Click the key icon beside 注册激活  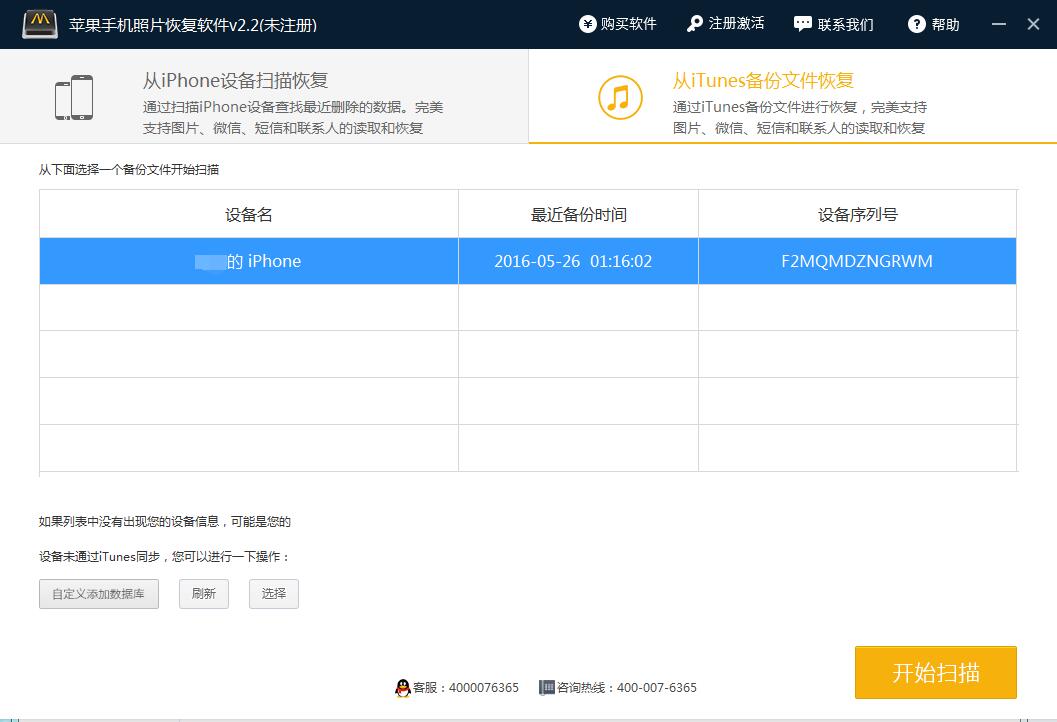coord(694,24)
